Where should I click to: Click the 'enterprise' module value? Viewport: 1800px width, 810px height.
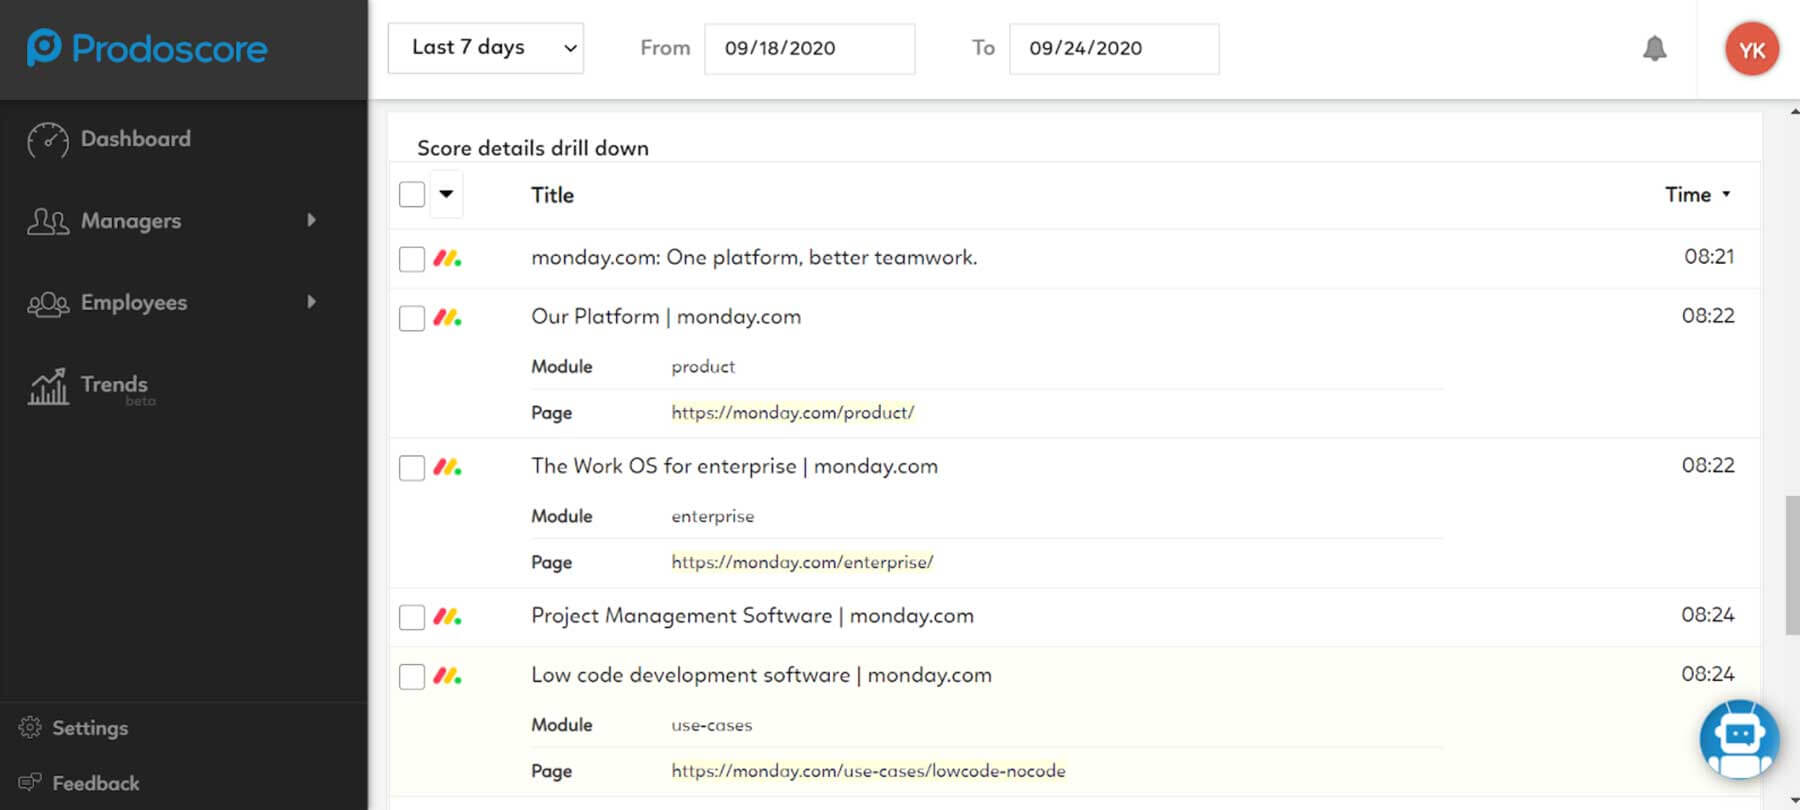point(713,516)
